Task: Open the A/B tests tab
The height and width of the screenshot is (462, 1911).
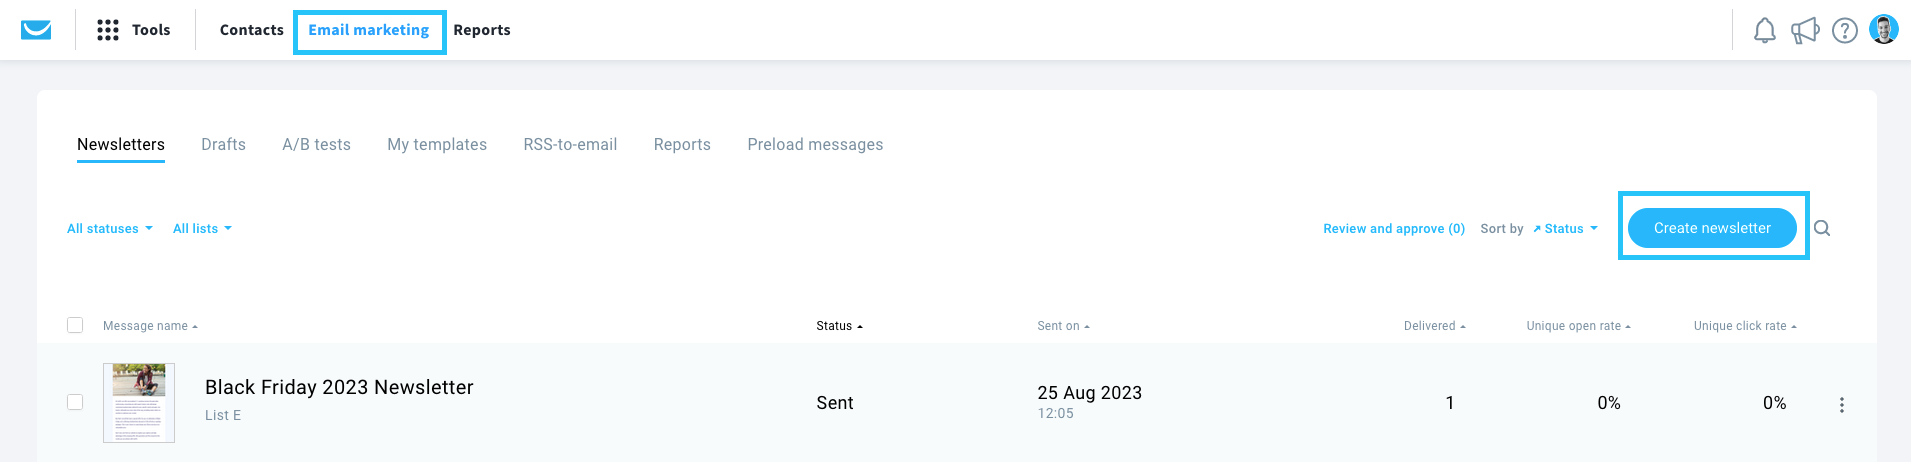Action: coord(316,144)
